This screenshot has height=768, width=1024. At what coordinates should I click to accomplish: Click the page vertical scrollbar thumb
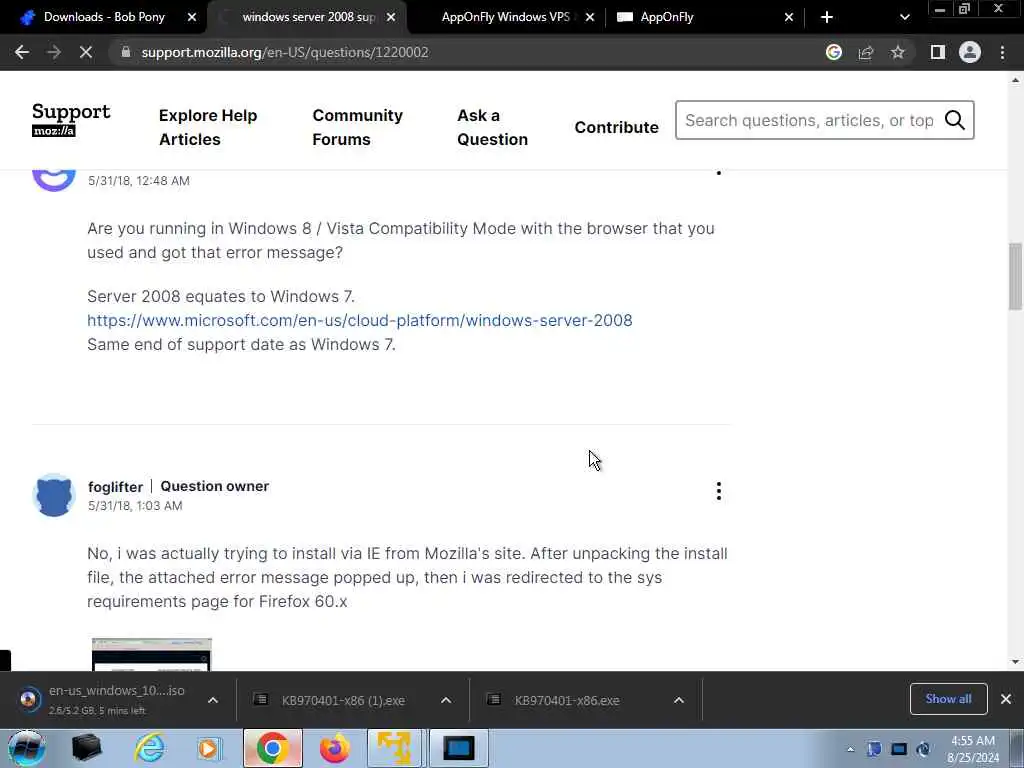click(1015, 276)
